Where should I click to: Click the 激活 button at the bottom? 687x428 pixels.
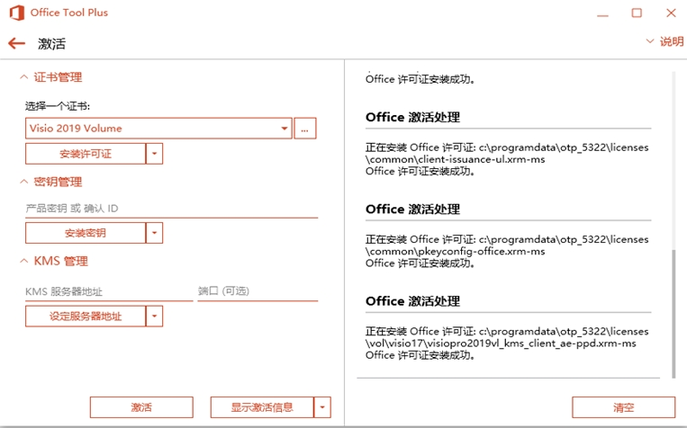click(x=142, y=407)
